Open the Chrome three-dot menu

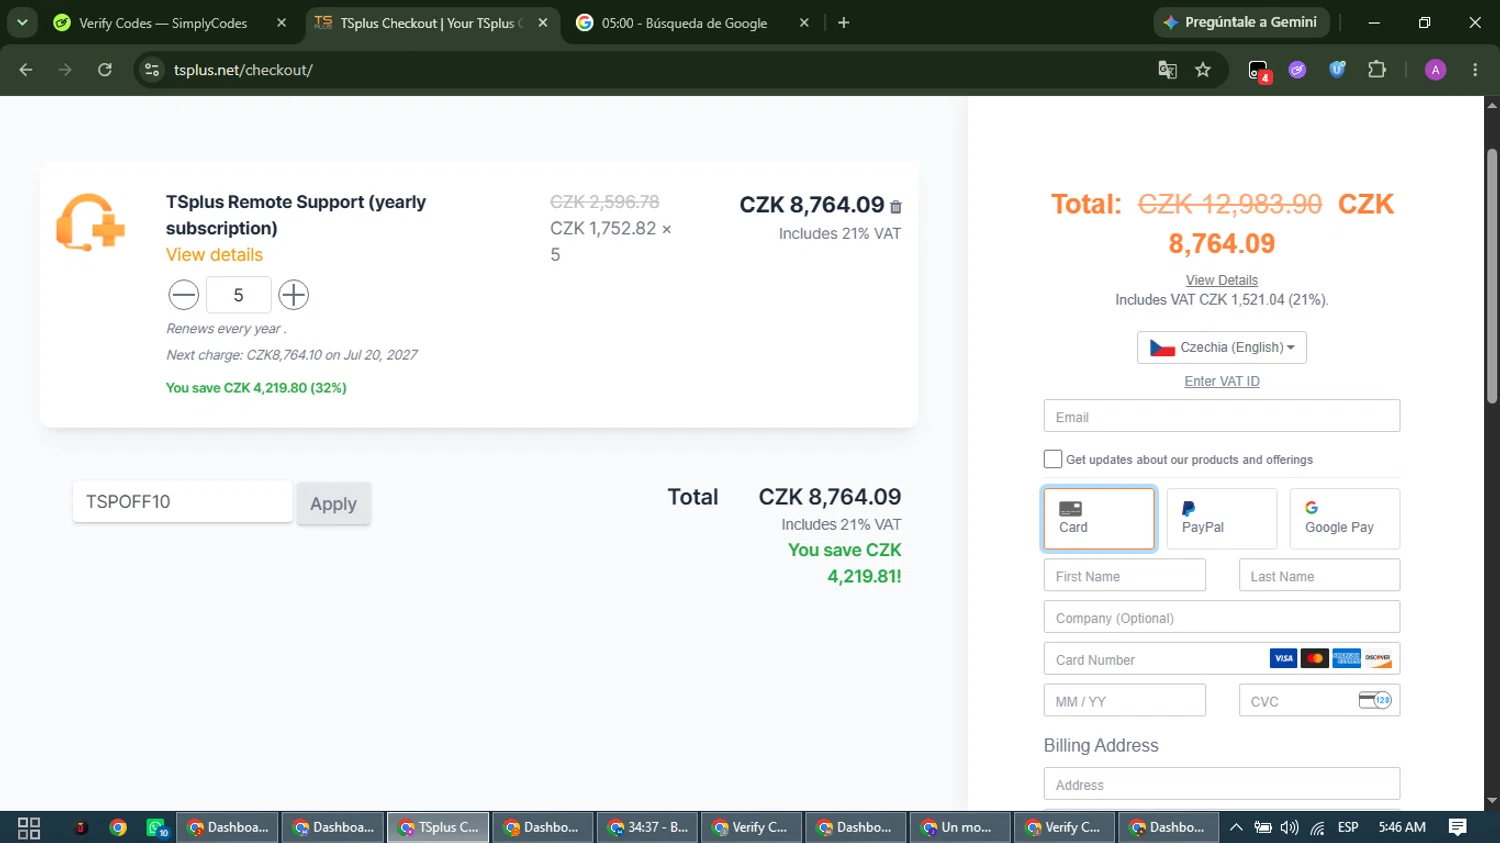(x=1475, y=70)
